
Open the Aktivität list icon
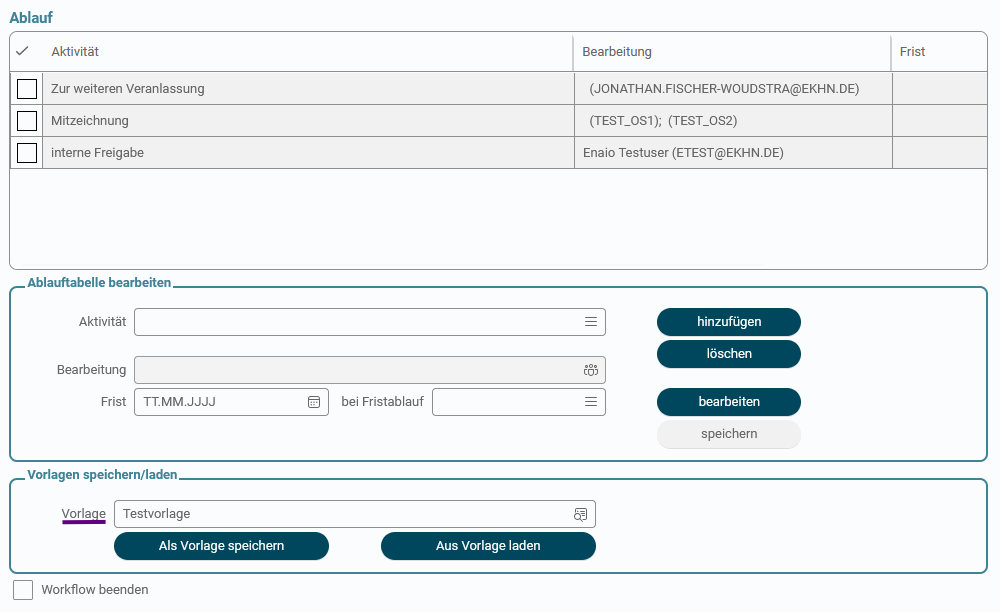(591, 322)
